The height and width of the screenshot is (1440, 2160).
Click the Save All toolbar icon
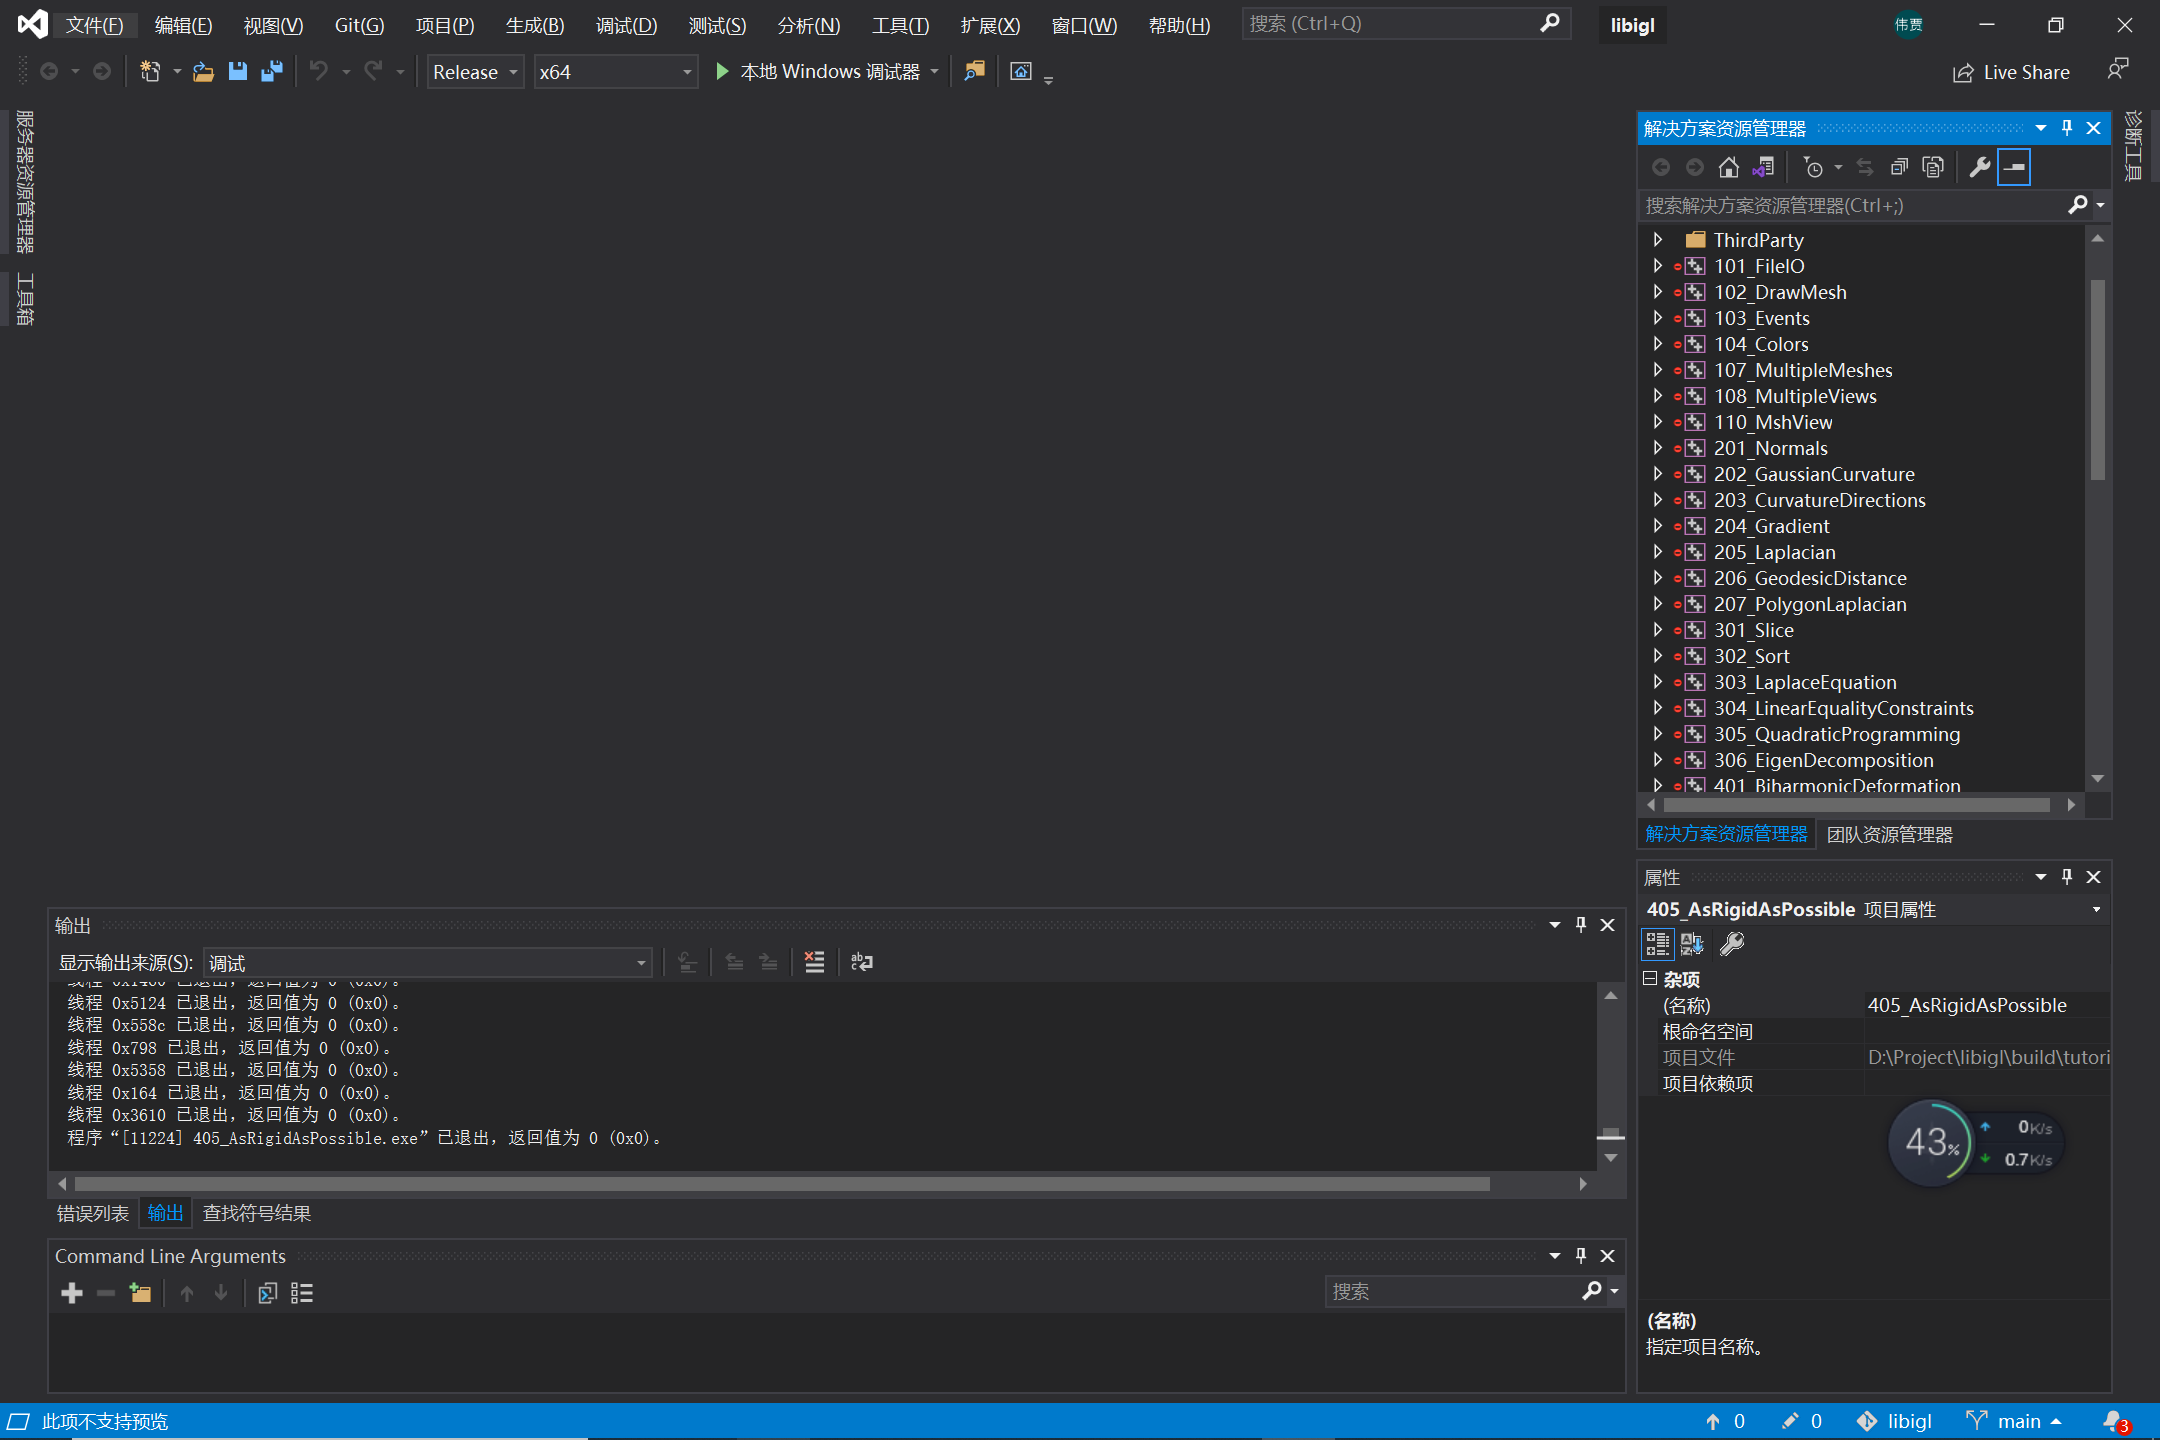pos(271,71)
